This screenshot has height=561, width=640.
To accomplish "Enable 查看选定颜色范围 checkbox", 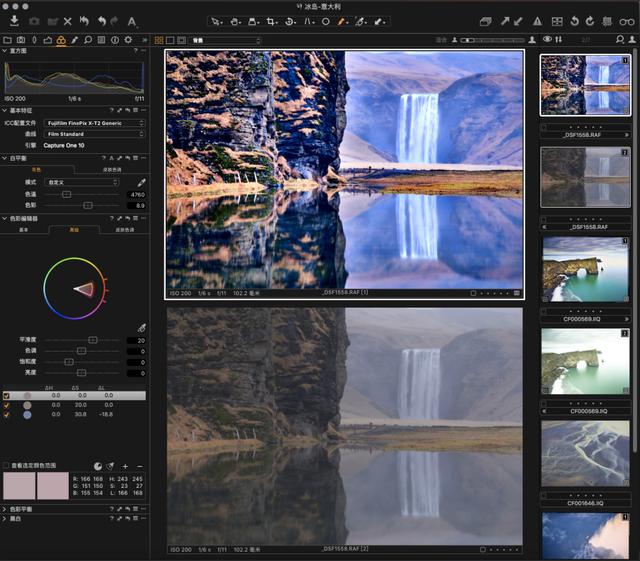I will (x=7, y=466).
